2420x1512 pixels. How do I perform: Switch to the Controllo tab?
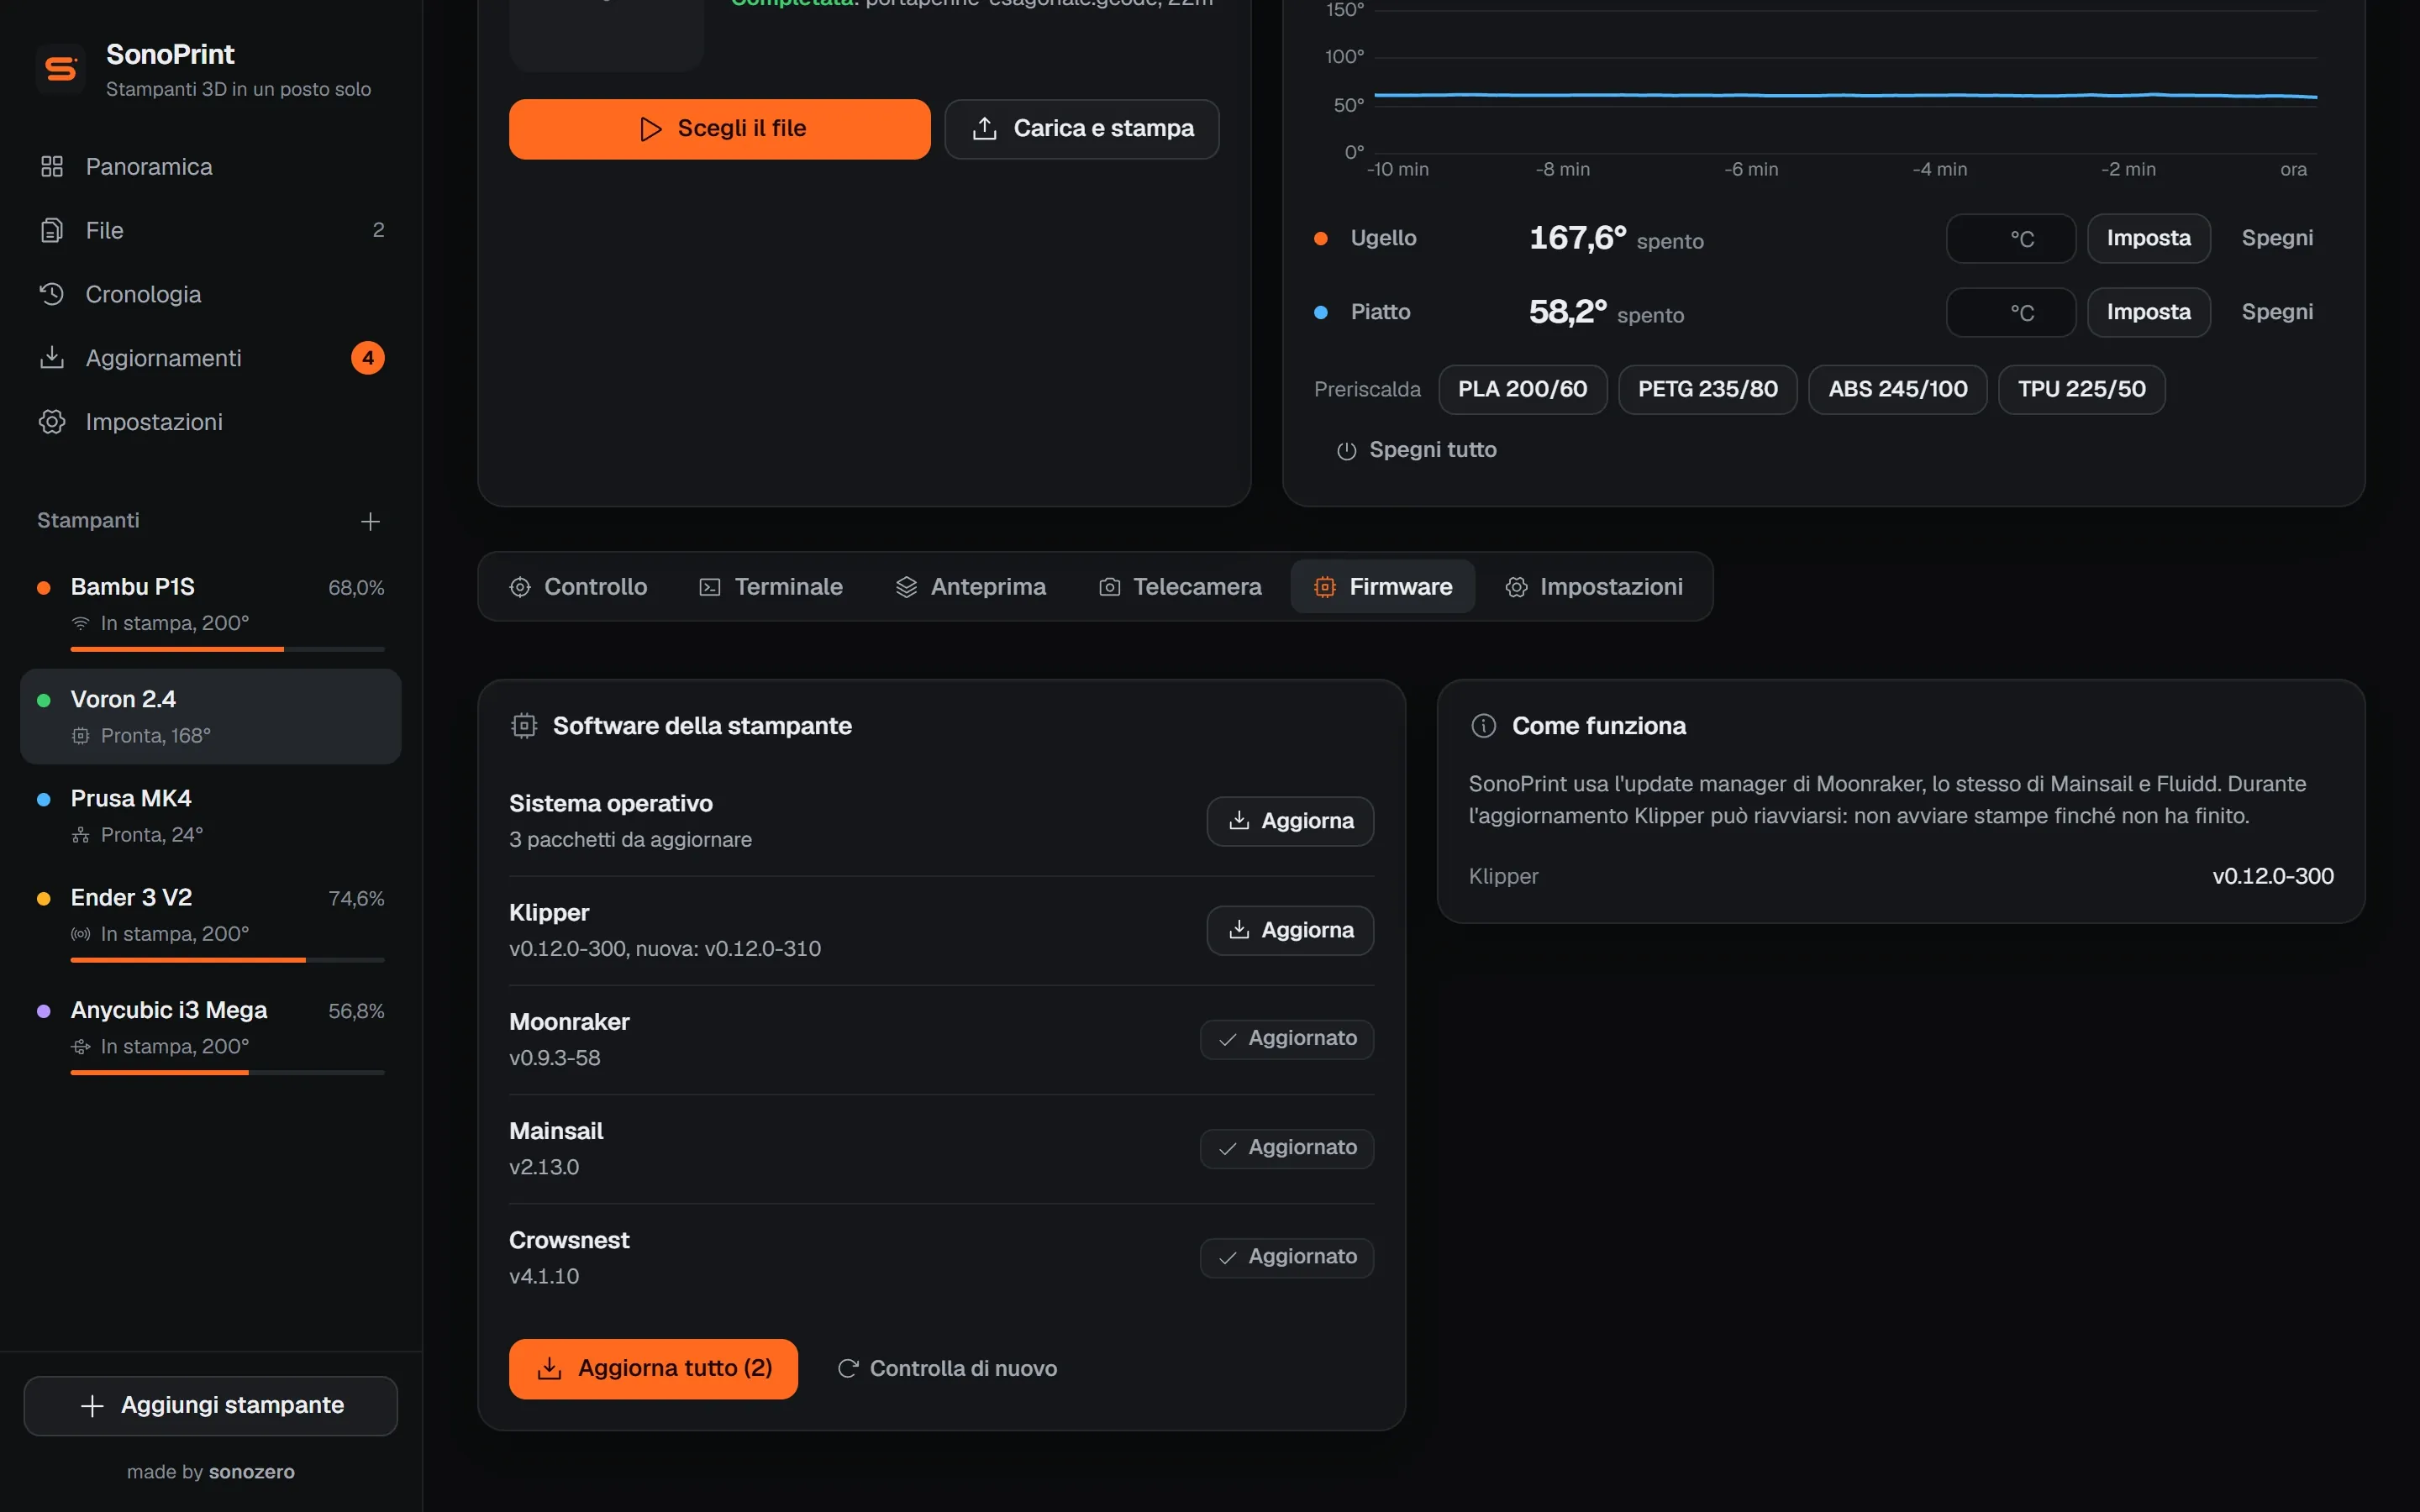point(578,587)
